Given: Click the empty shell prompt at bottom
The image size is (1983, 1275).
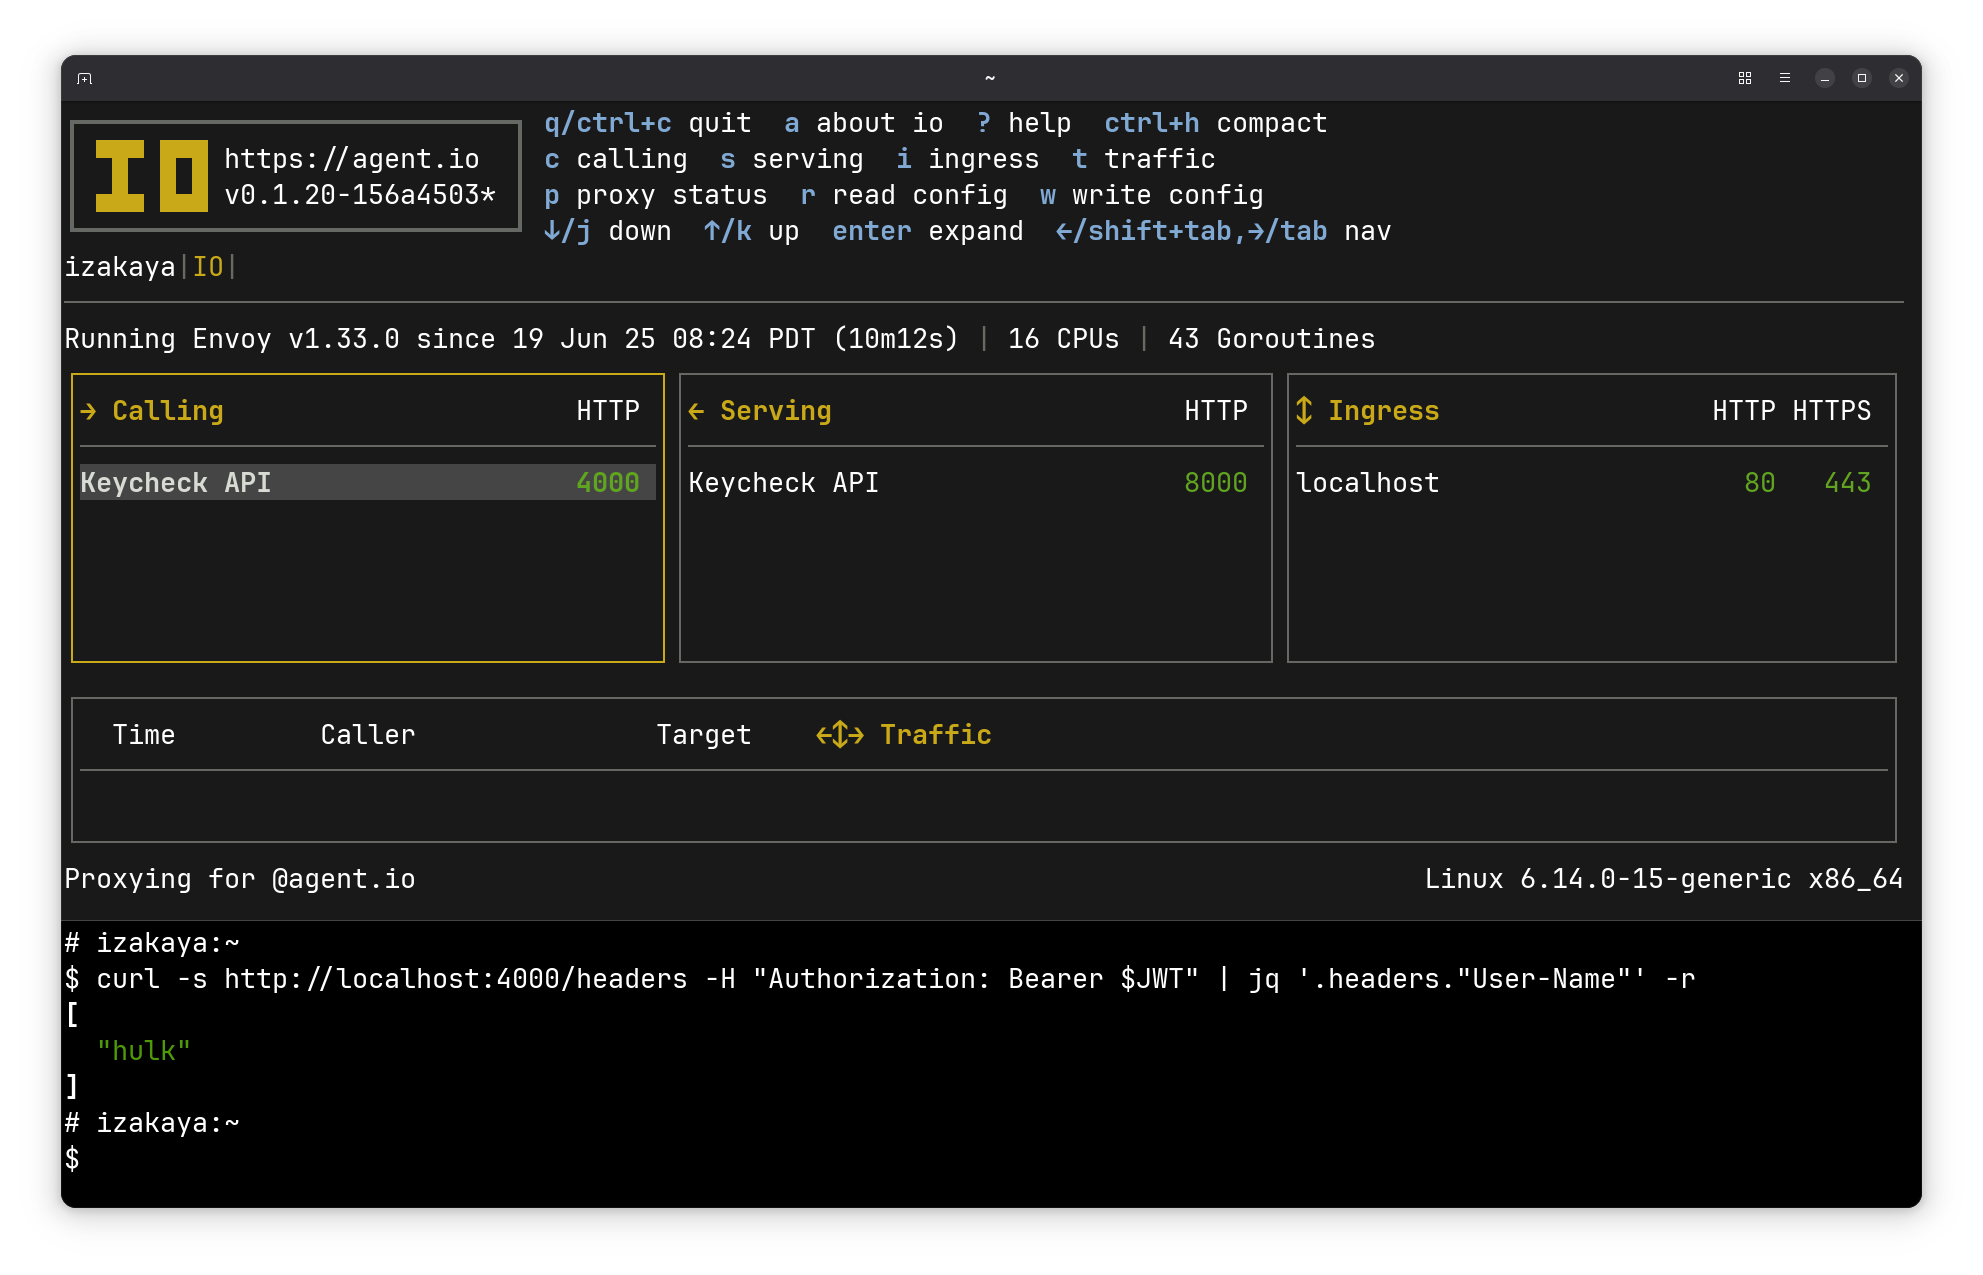Looking at the screenshot, I should [x=72, y=1159].
